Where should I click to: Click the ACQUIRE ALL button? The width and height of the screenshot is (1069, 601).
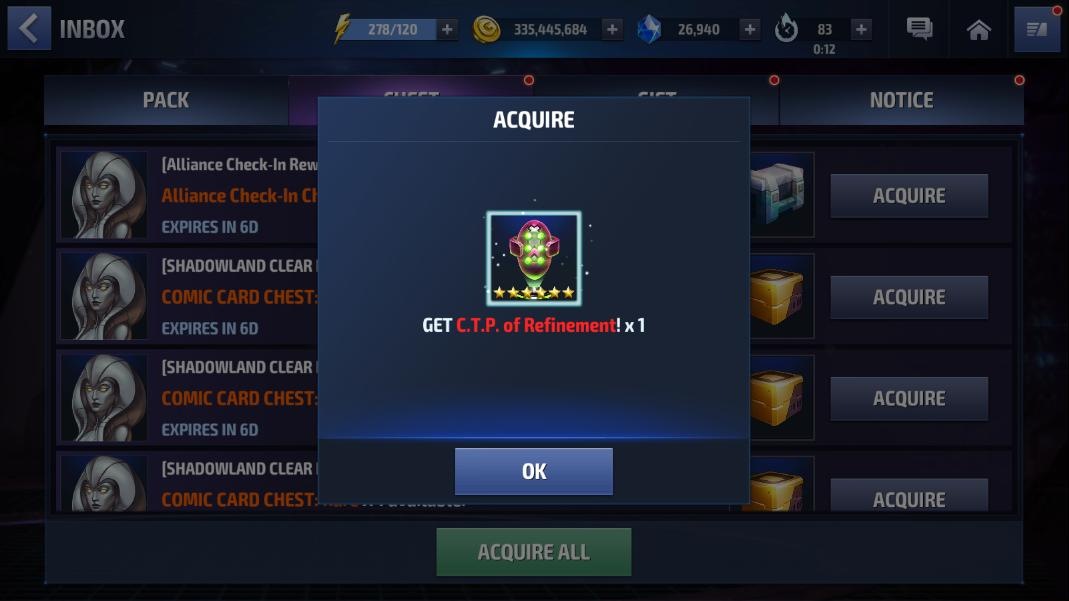pos(534,552)
